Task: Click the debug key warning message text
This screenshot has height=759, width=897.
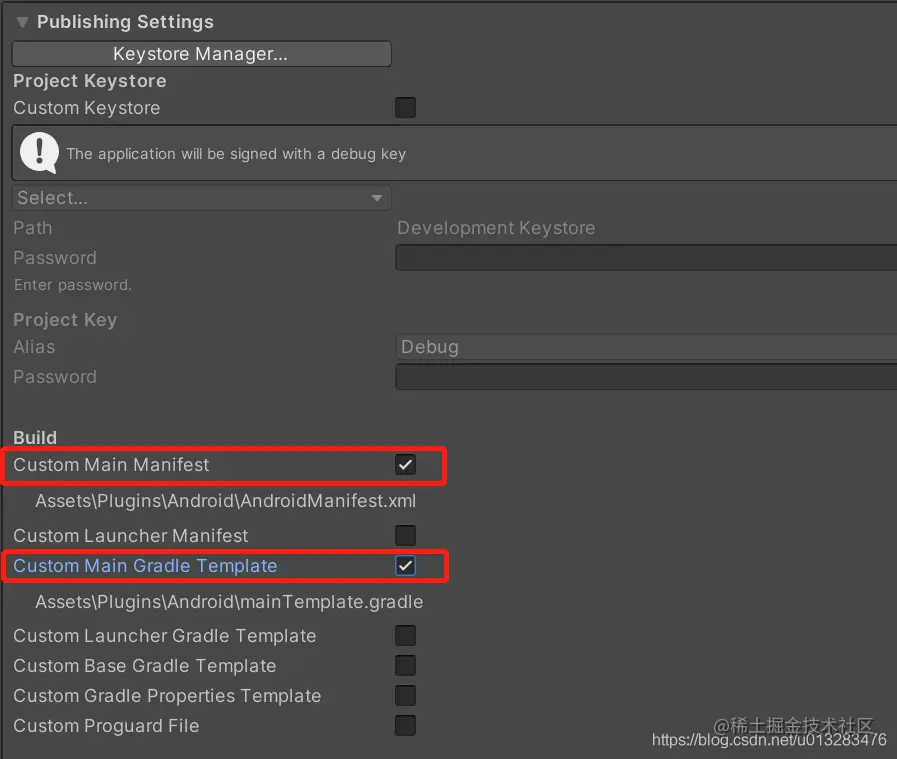Action: point(236,154)
